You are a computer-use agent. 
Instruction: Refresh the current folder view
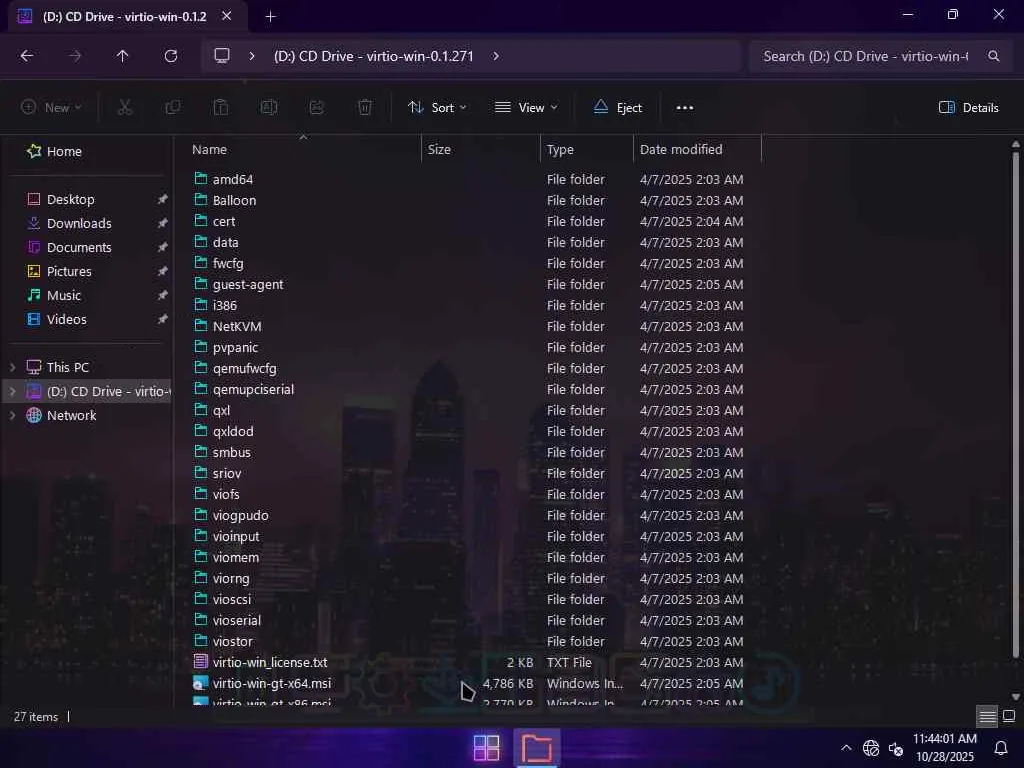click(171, 56)
